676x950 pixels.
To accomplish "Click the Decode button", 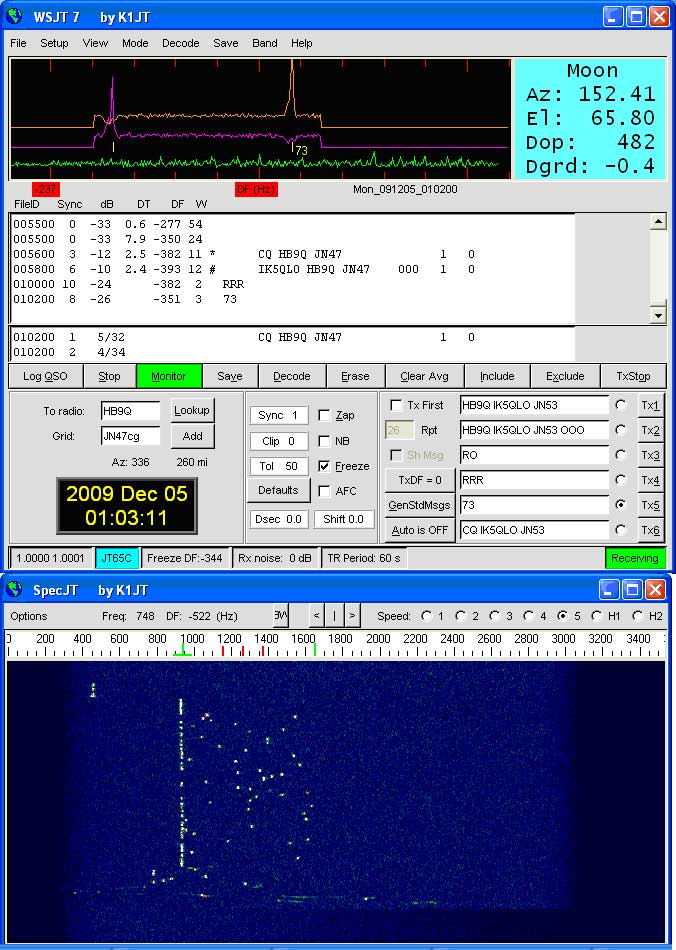I will pos(292,376).
